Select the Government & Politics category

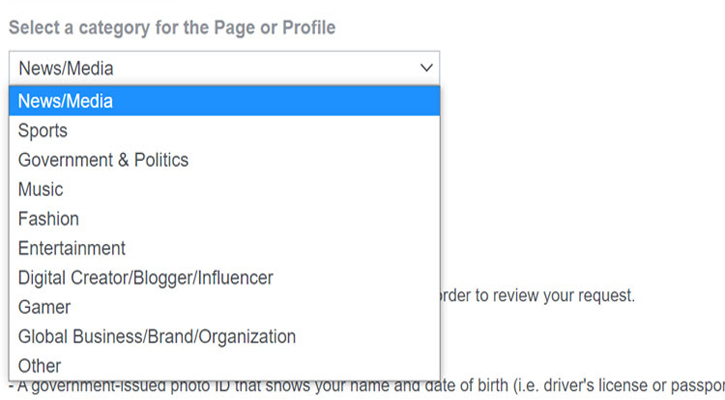click(x=103, y=160)
